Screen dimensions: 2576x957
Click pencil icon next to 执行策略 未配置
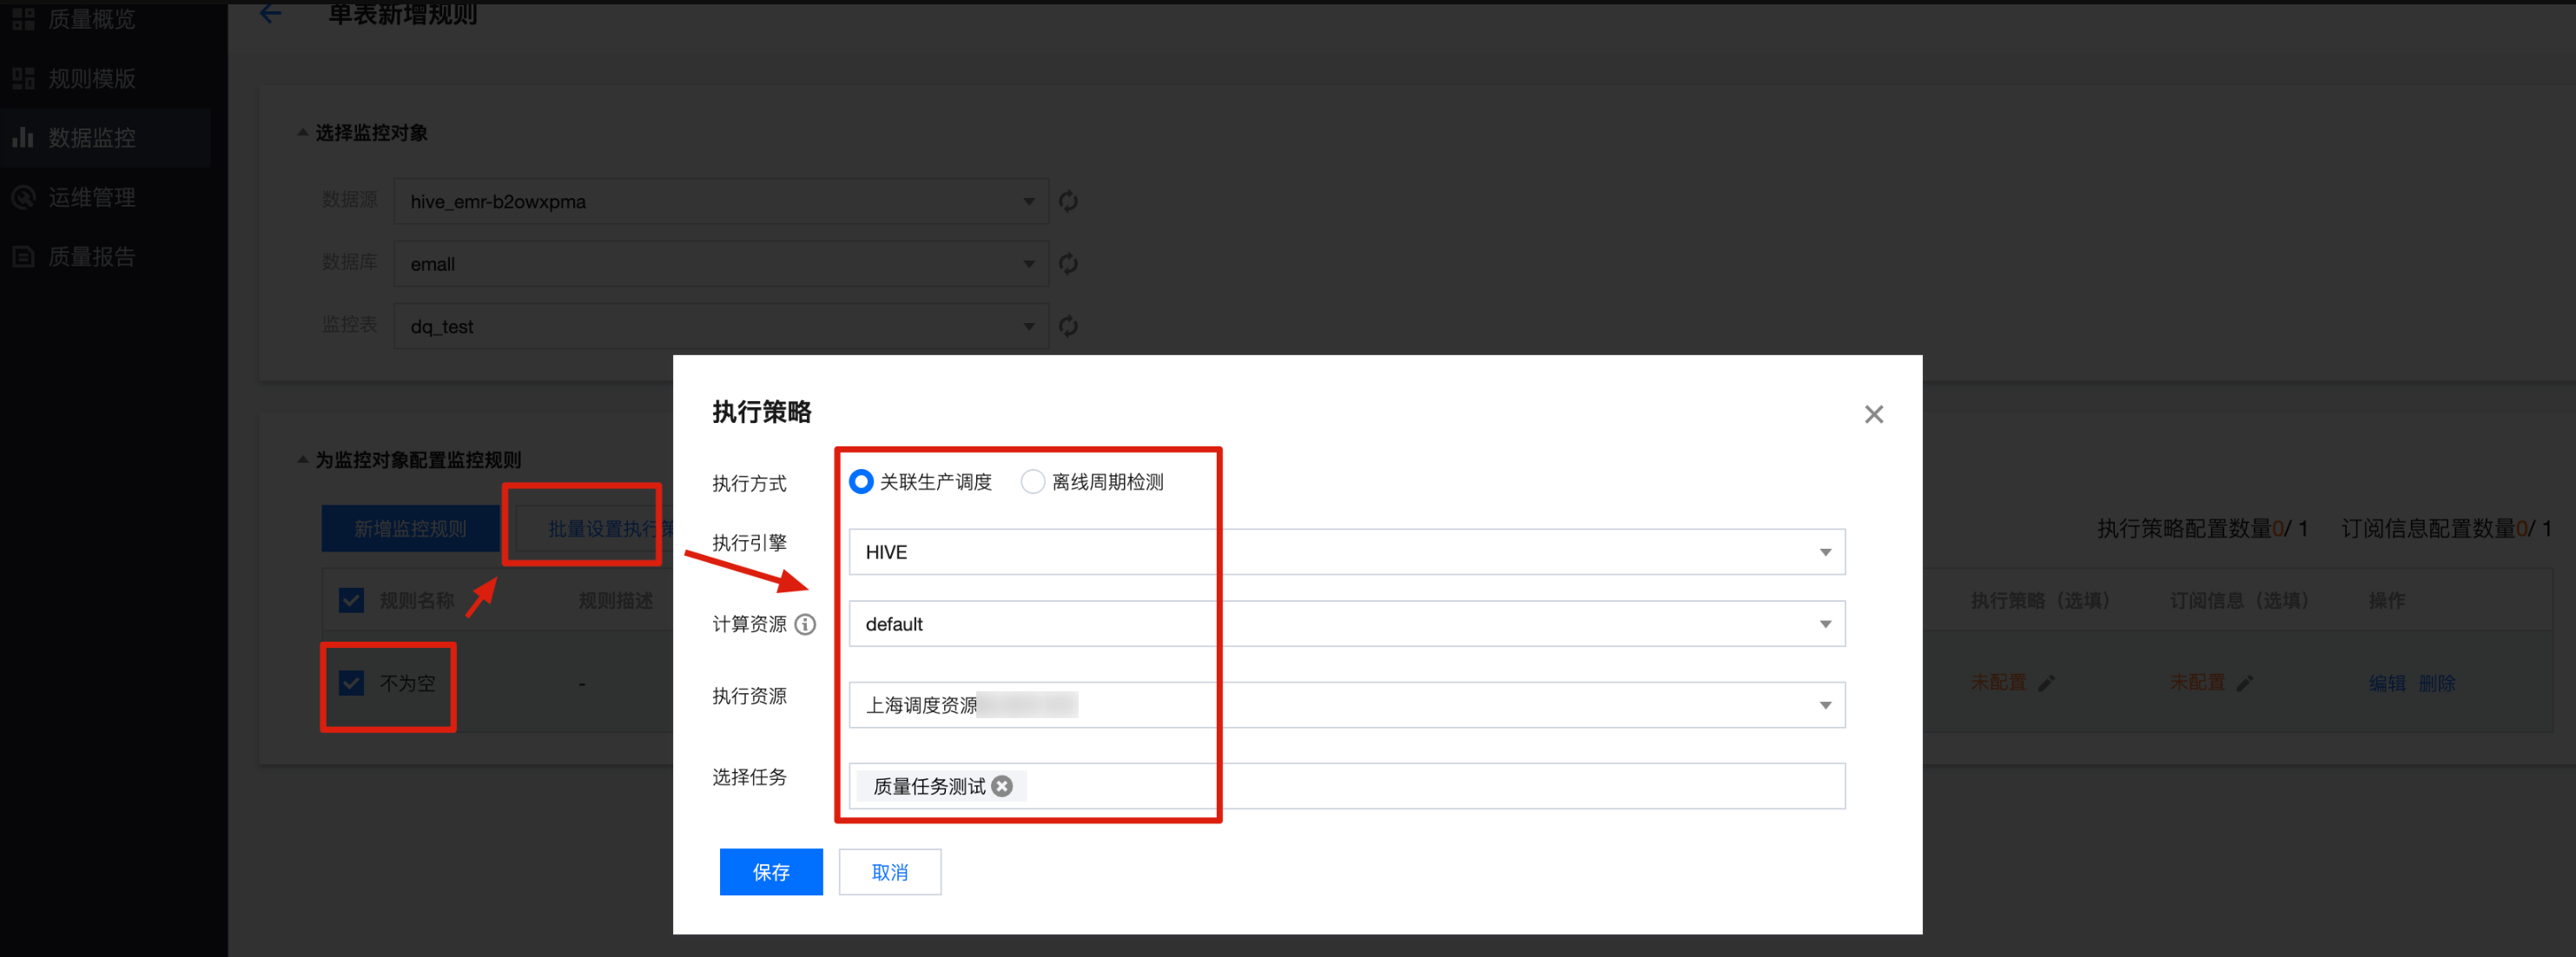[x=2047, y=683]
